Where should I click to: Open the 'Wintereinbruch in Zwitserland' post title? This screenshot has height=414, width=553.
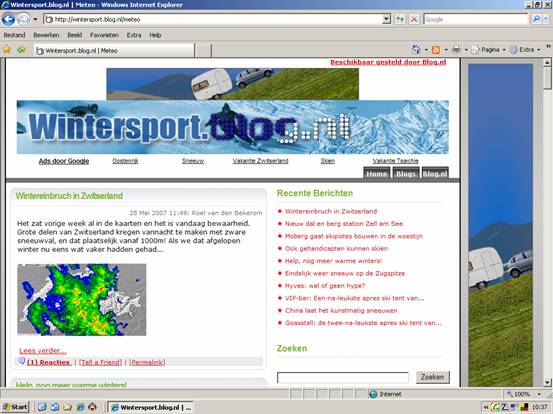click(x=69, y=196)
